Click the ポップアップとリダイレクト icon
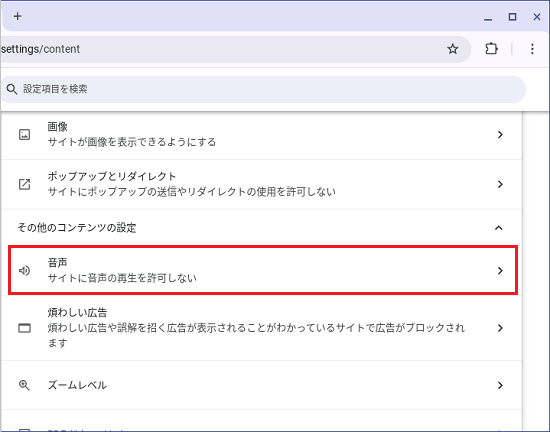Screen dimensions: 550x432 [x=24, y=184]
